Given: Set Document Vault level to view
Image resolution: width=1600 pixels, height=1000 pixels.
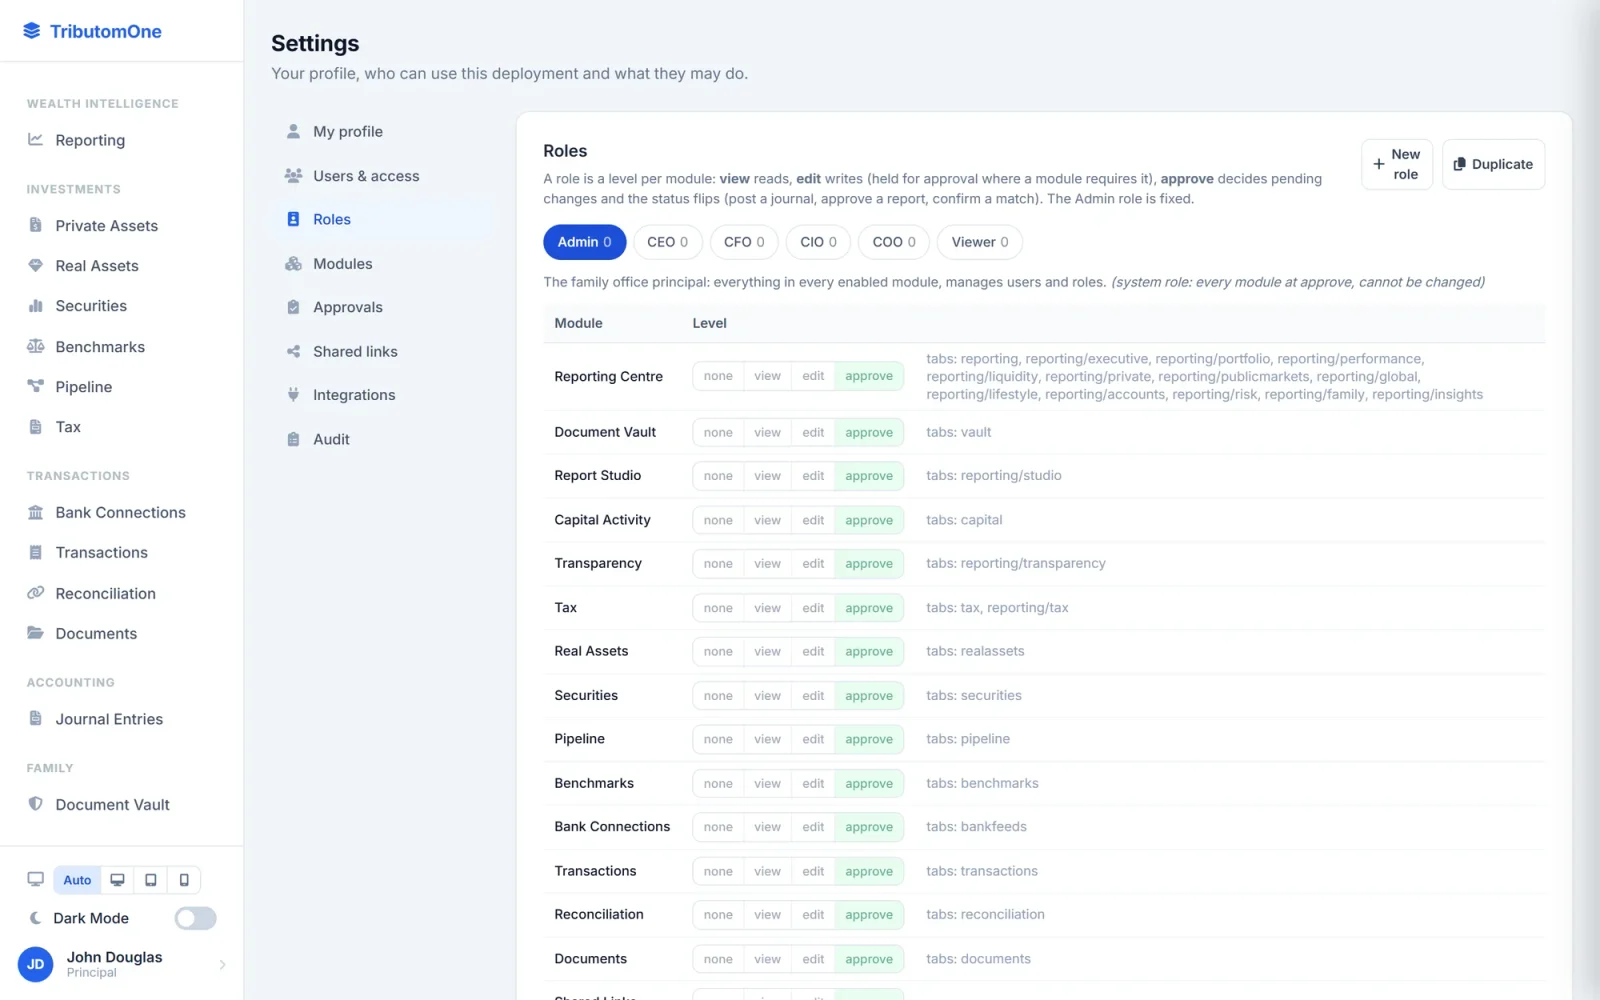Looking at the screenshot, I should 767,432.
